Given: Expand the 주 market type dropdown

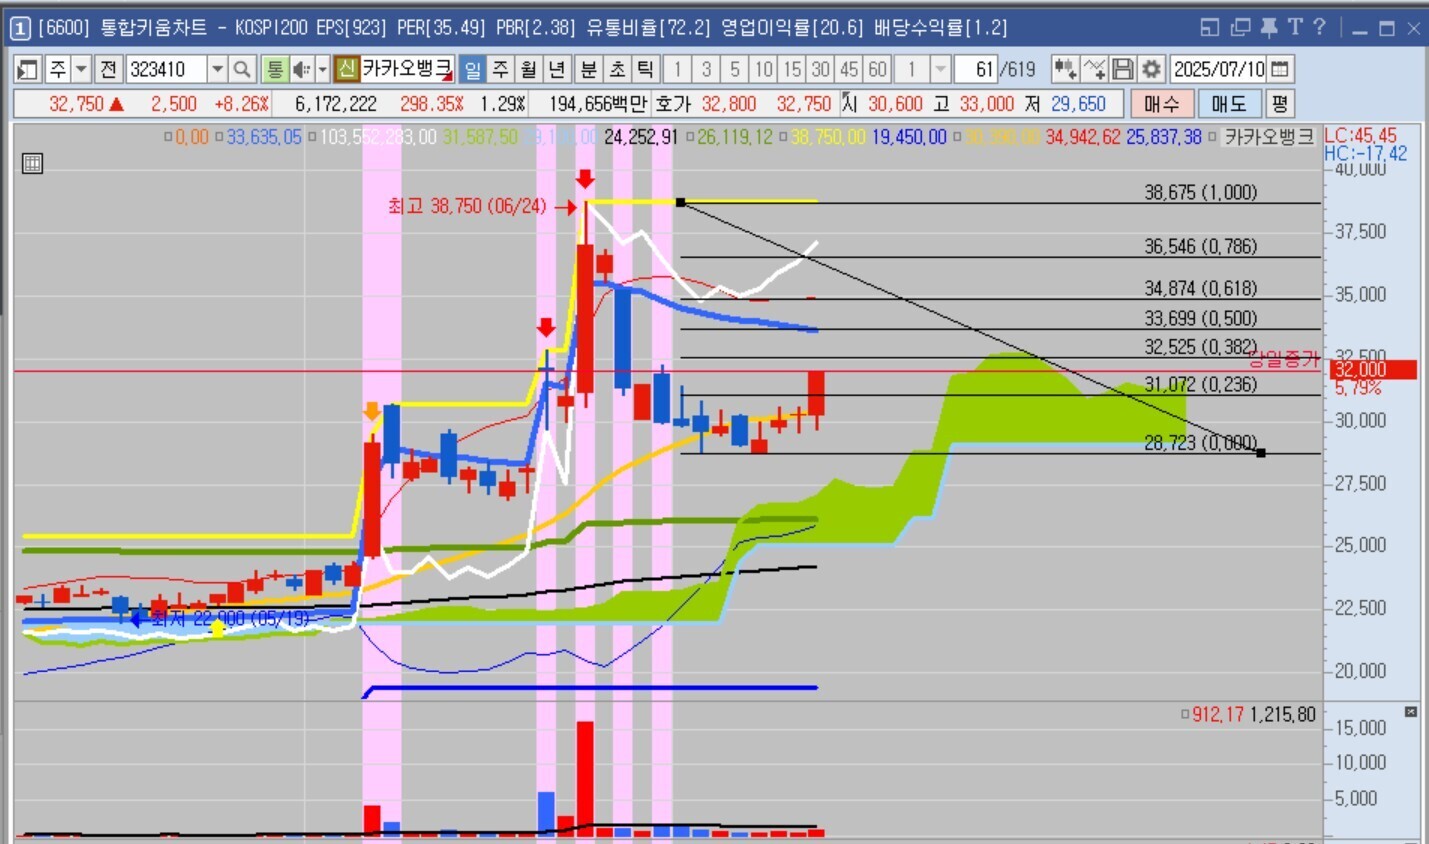Looking at the screenshot, I should point(82,69).
